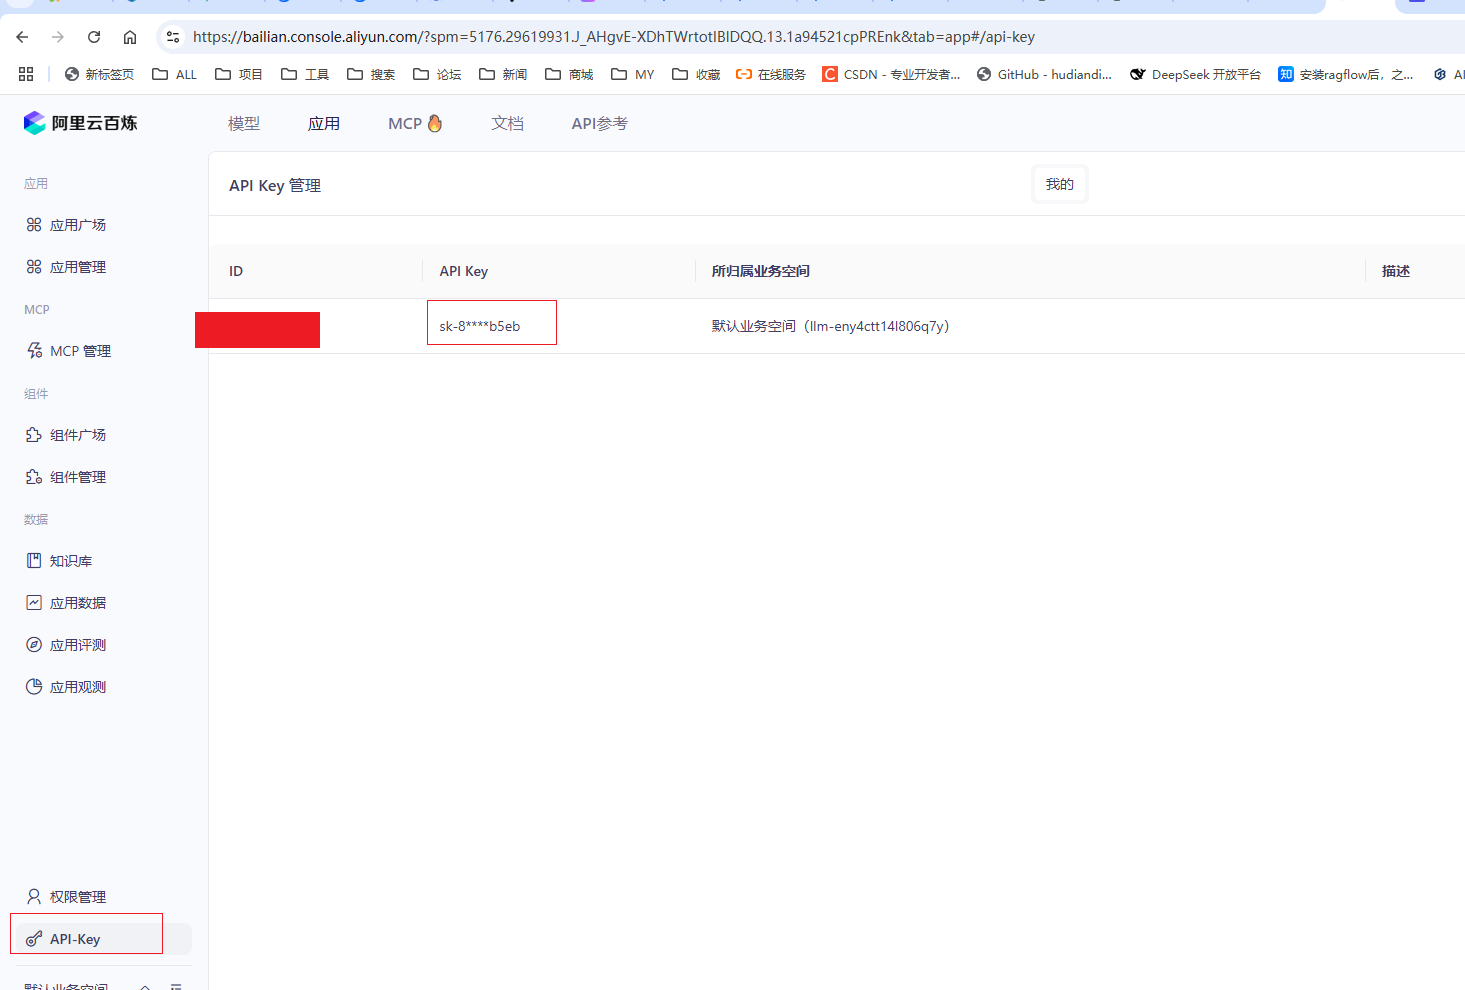Screen dimensions: 1465x990
Task: Open the 项目 bookmarks folder
Action: coord(238,74)
